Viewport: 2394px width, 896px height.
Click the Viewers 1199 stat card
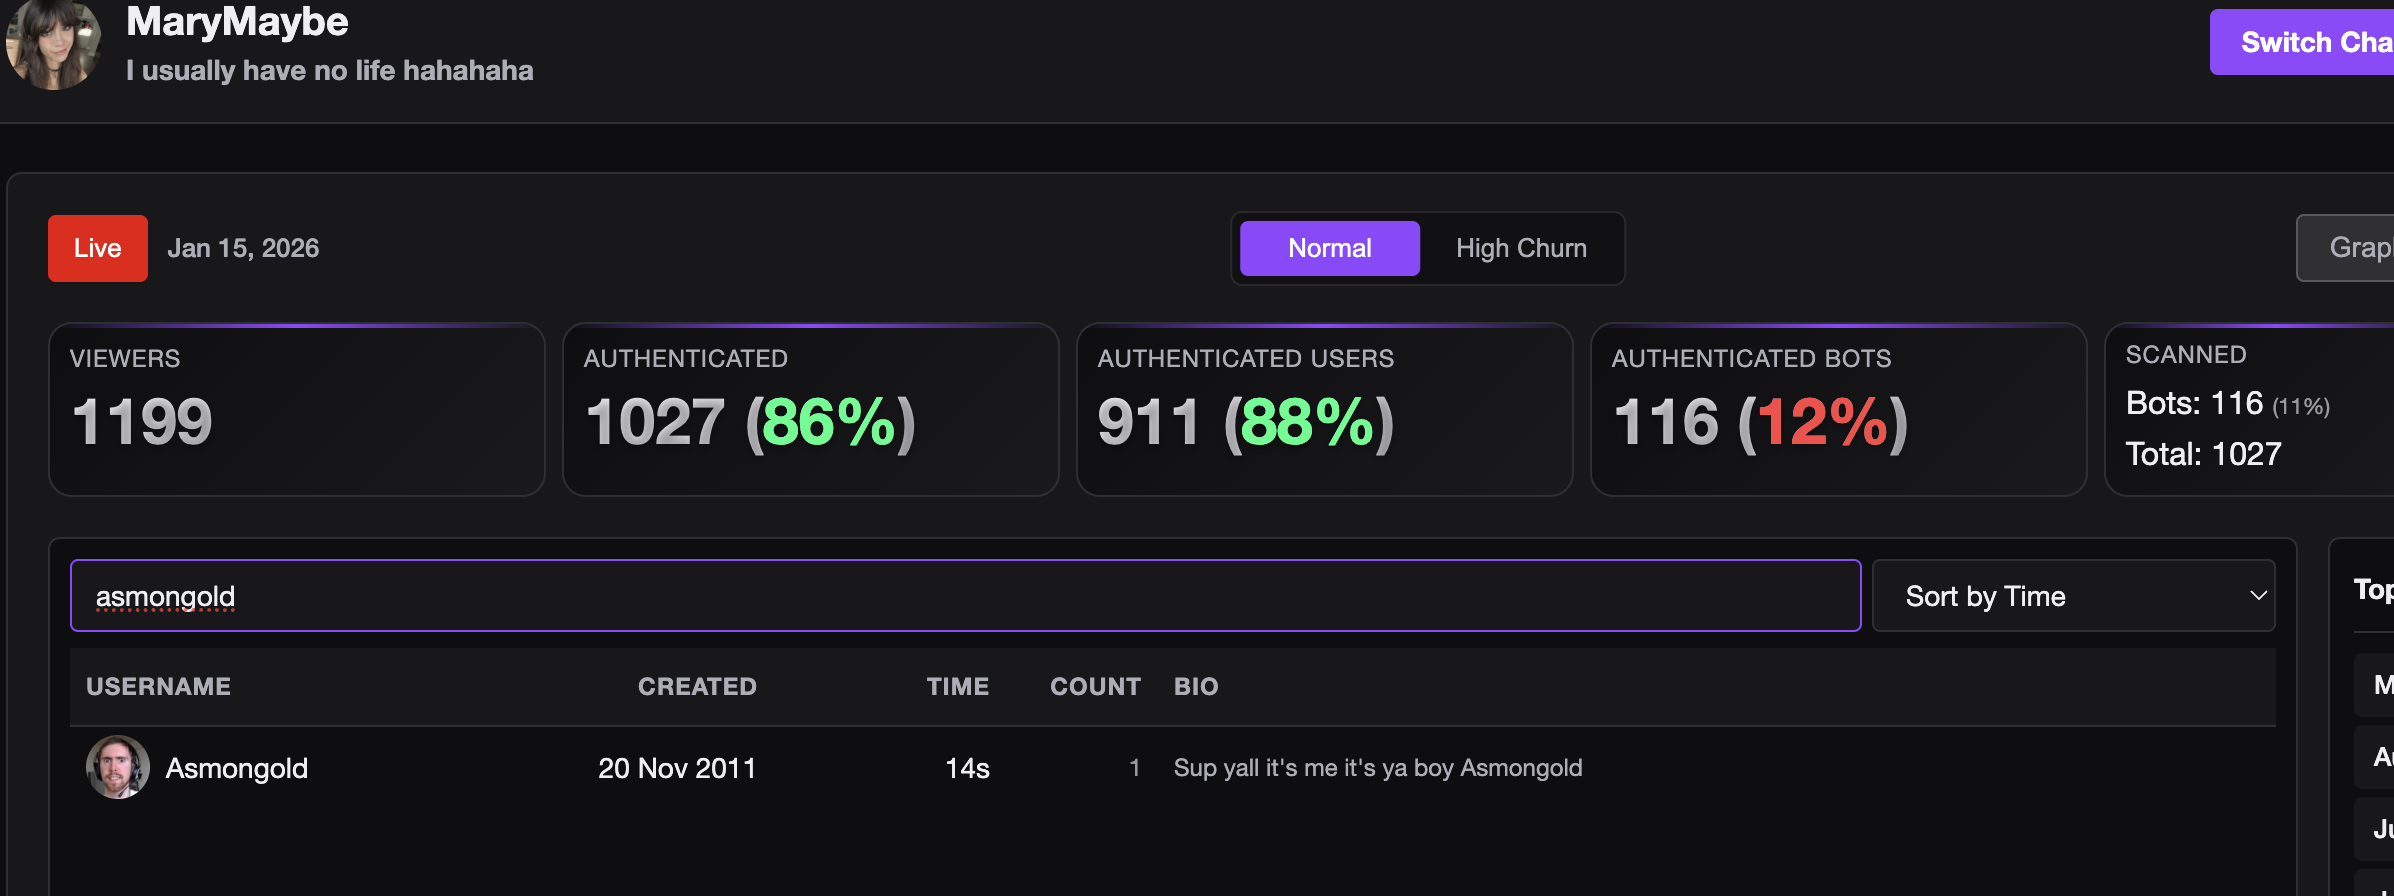297,409
